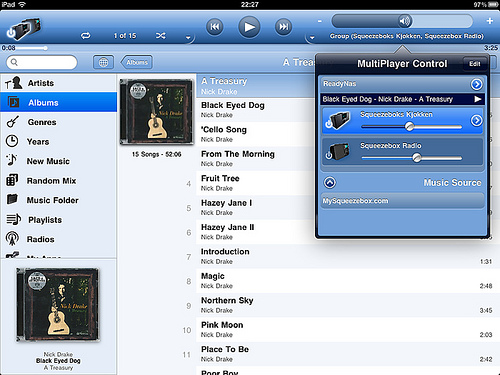Toggle power on Squeezeboks Kjokken player
The height and width of the screenshot is (375, 500).
[x=329, y=124]
